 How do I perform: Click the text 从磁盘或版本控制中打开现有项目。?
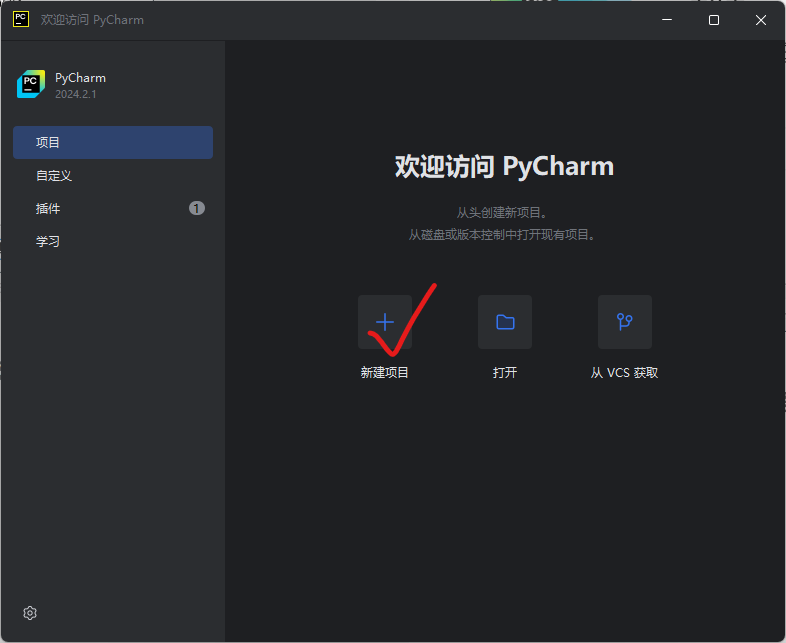pyautogui.click(x=504, y=235)
